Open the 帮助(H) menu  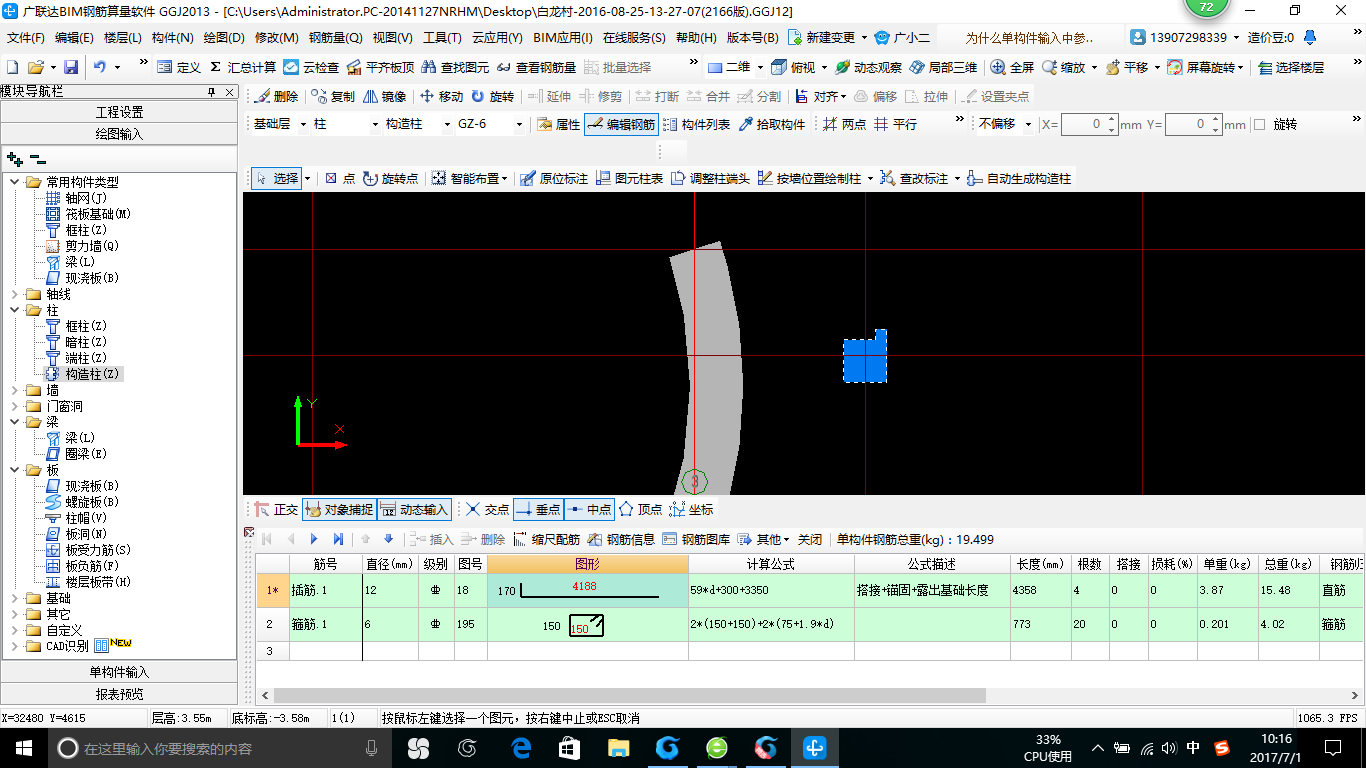coord(696,38)
